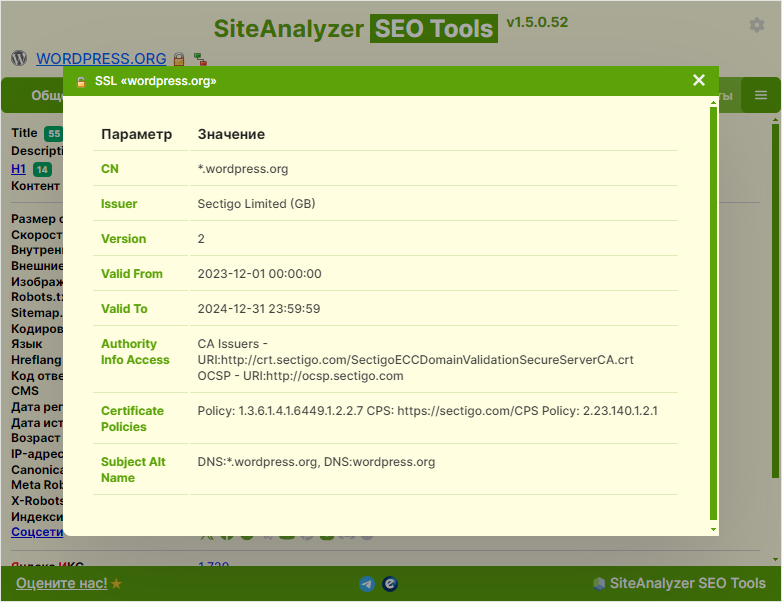The width and height of the screenshot is (782, 602).
Task: Click the SiteAnalyzer footer logo icon
Action: tap(599, 583)
